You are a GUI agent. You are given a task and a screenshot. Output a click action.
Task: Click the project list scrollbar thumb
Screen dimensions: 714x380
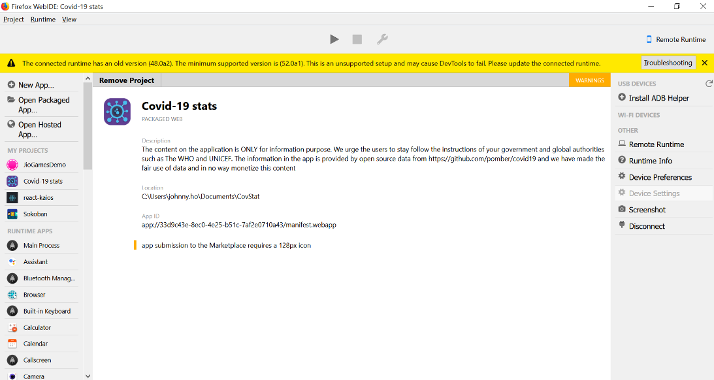coord(87,127)
